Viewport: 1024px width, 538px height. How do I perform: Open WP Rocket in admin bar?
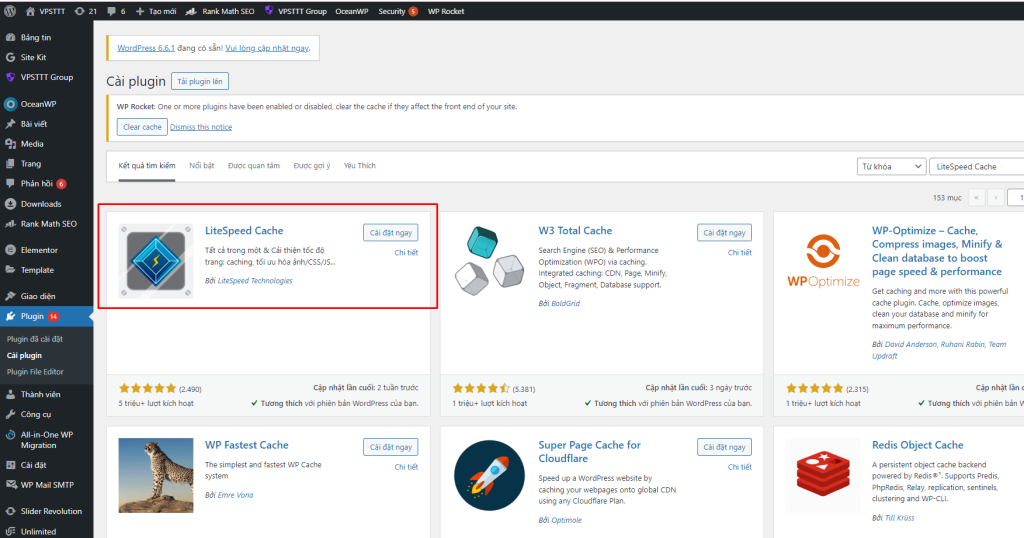point(446,11)
